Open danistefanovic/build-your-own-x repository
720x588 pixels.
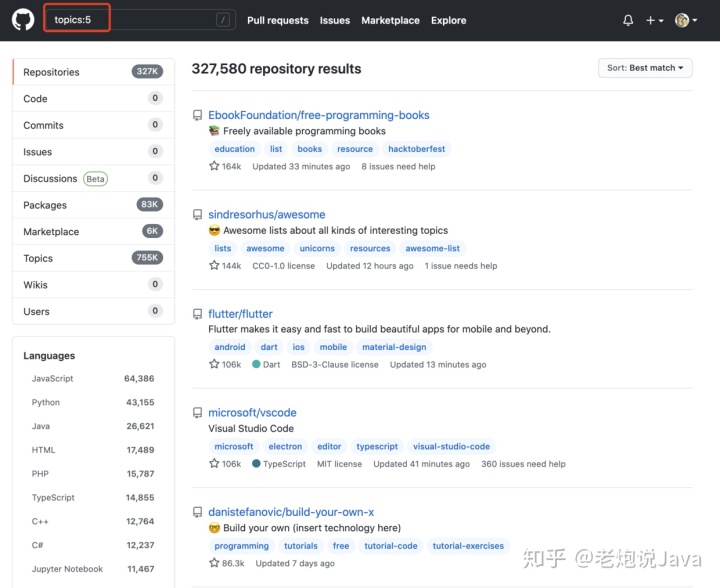[291, 512]
